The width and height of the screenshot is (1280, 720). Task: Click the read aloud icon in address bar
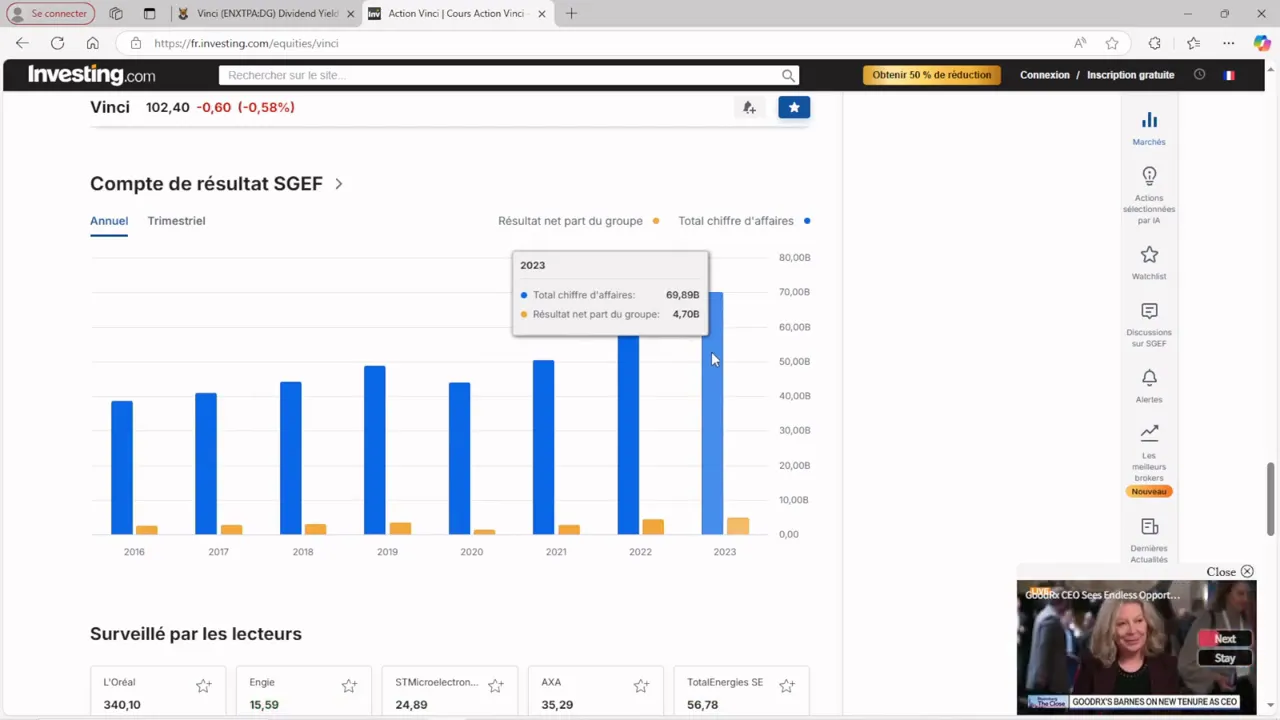tap(1080, 43)
